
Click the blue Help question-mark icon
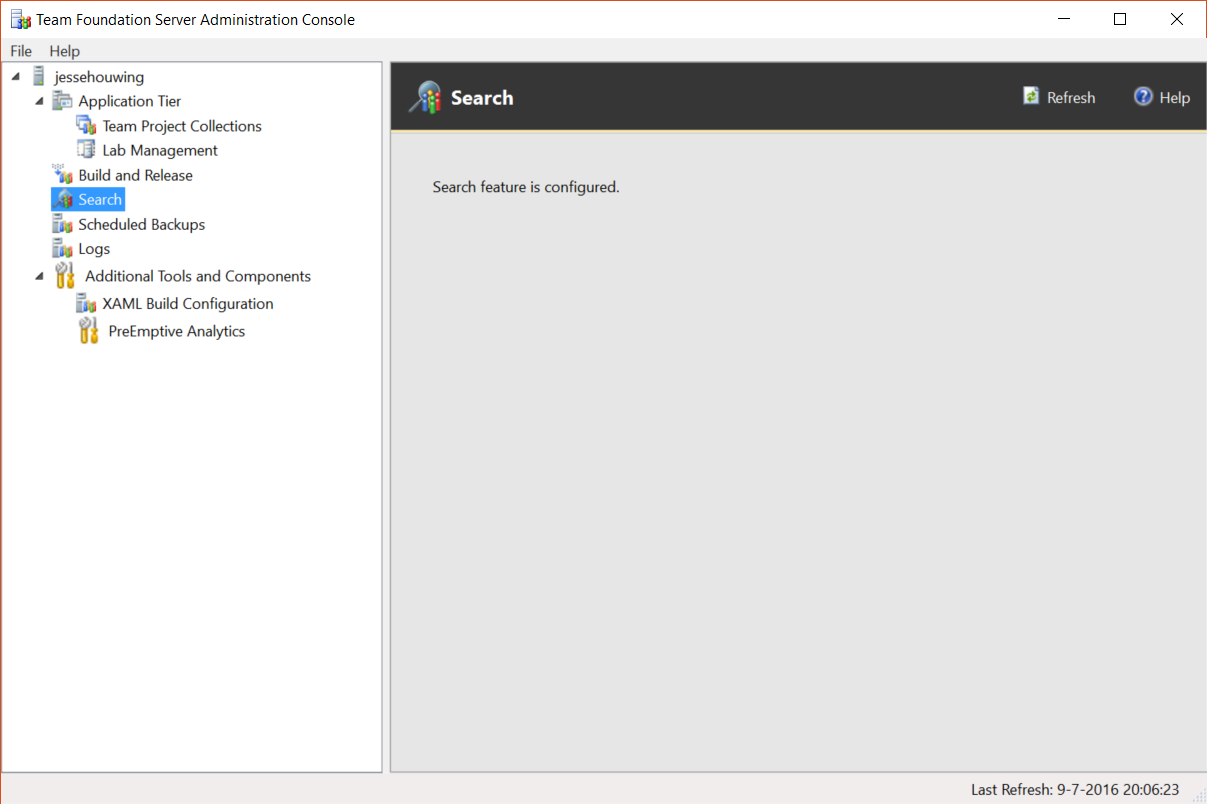click(x=1143, y=96)
